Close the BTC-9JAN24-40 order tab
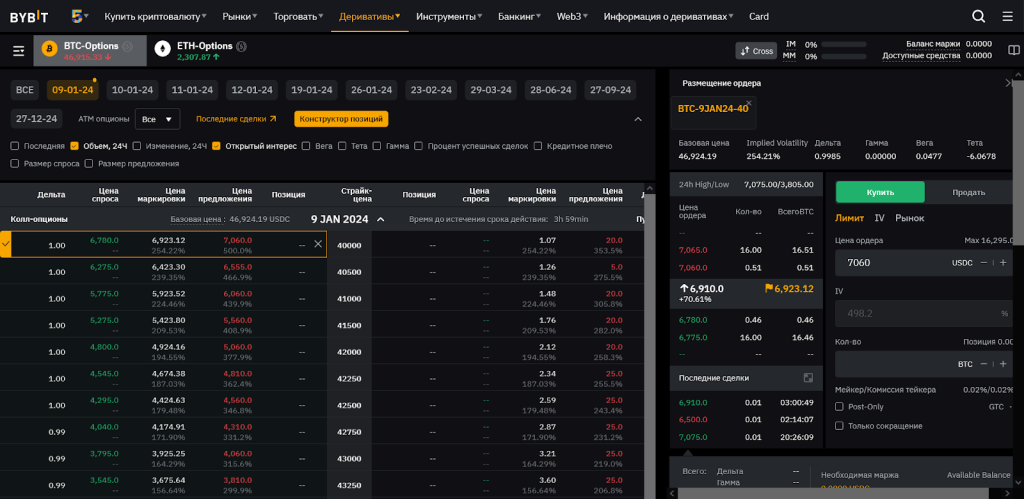 coord(748,102)
